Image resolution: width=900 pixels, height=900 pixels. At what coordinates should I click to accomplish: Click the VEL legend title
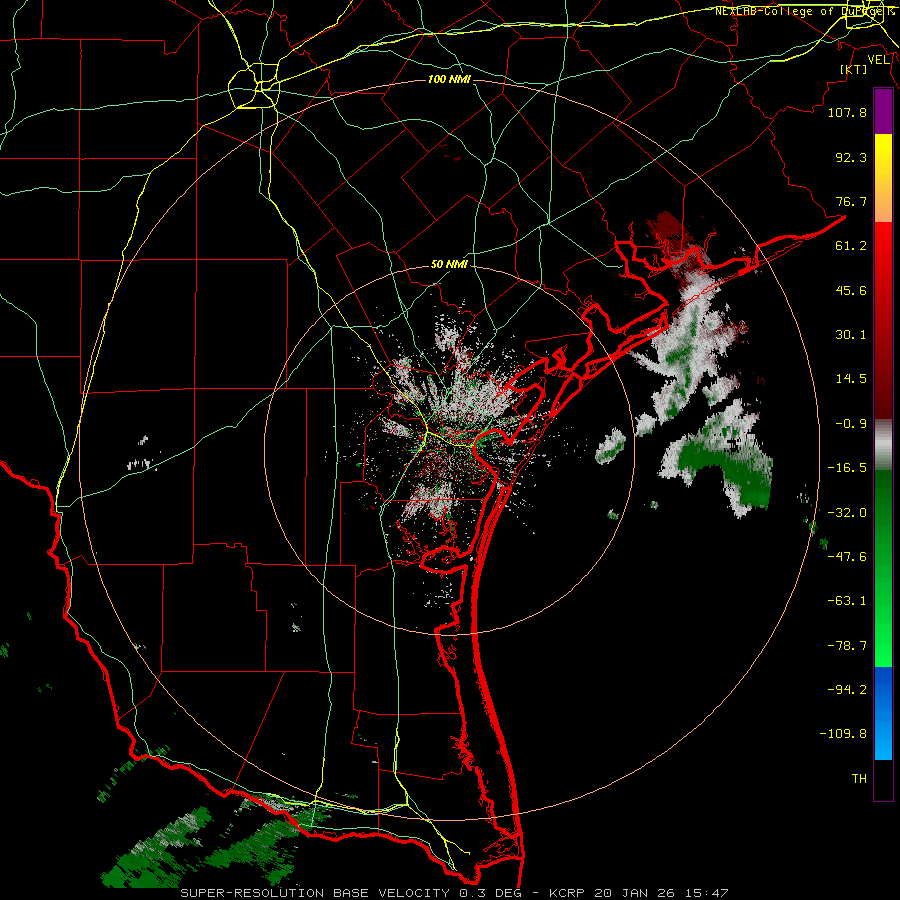878,60
